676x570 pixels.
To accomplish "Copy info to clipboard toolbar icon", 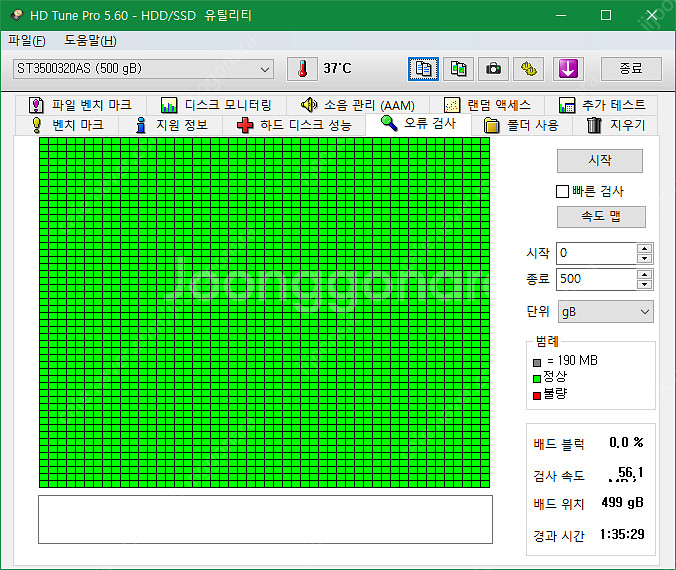I will pyautogui.click(x=423, y=69).
